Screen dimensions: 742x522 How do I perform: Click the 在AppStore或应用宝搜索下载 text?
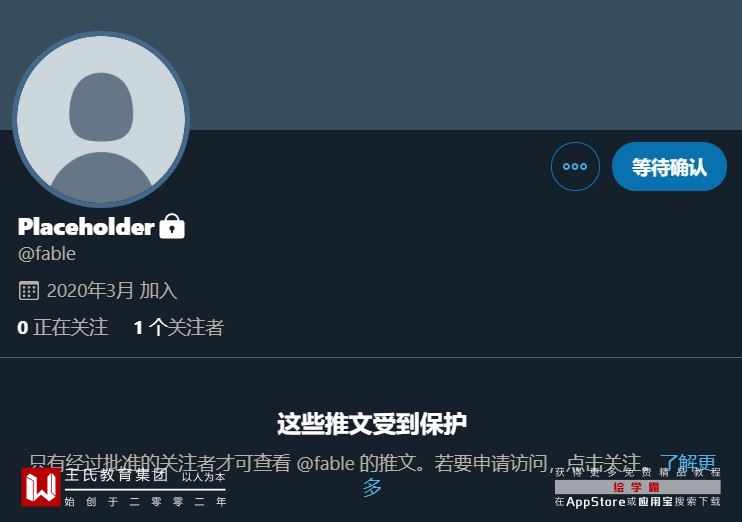click(637, 502)
